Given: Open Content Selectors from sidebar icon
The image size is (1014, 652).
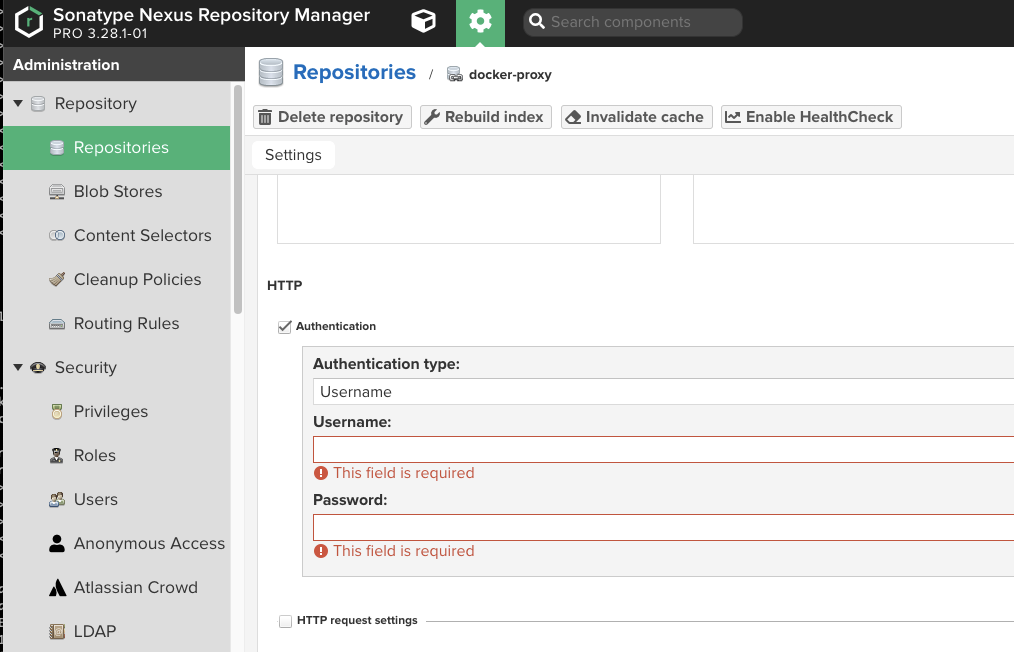Looking at the screenshot, I should pyautogui.click(x=57, y=236).
